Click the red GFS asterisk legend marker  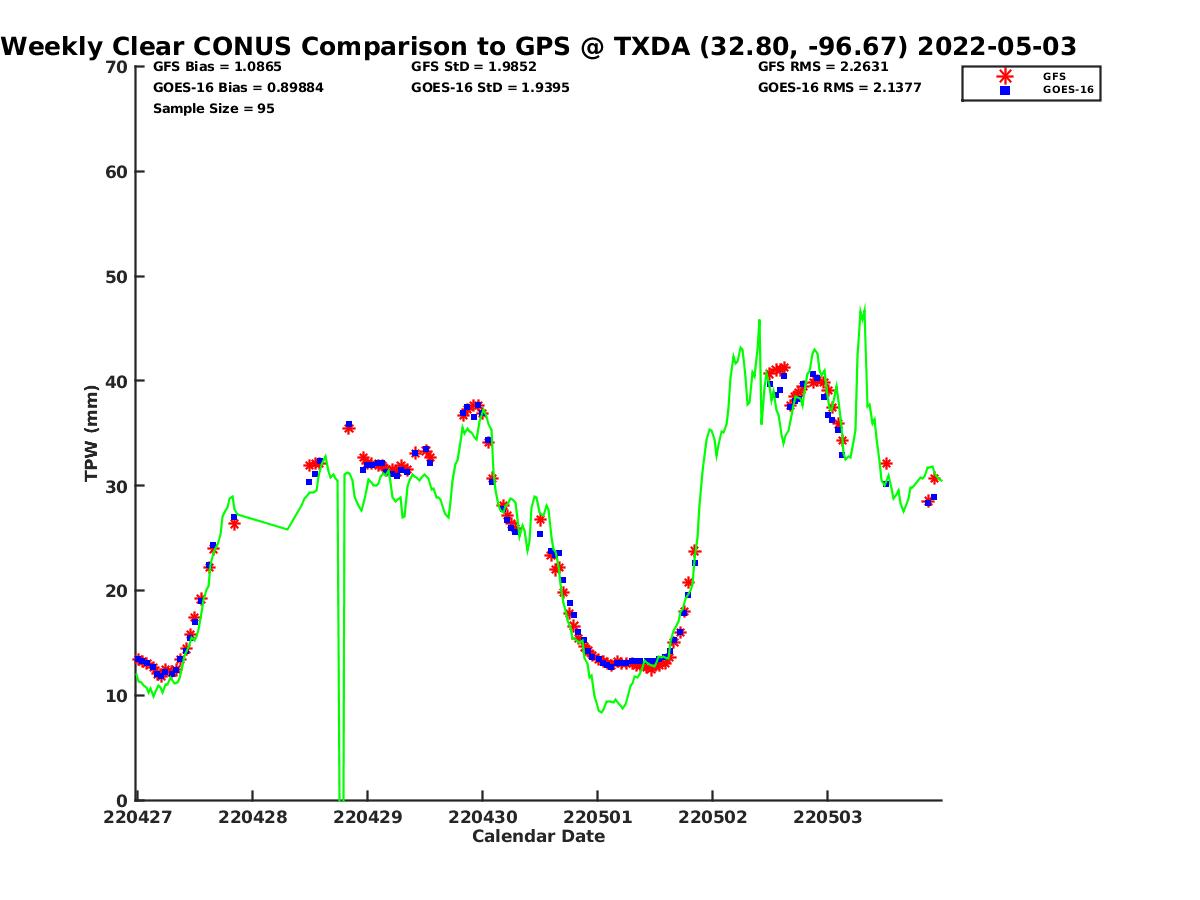[1005, 76]
